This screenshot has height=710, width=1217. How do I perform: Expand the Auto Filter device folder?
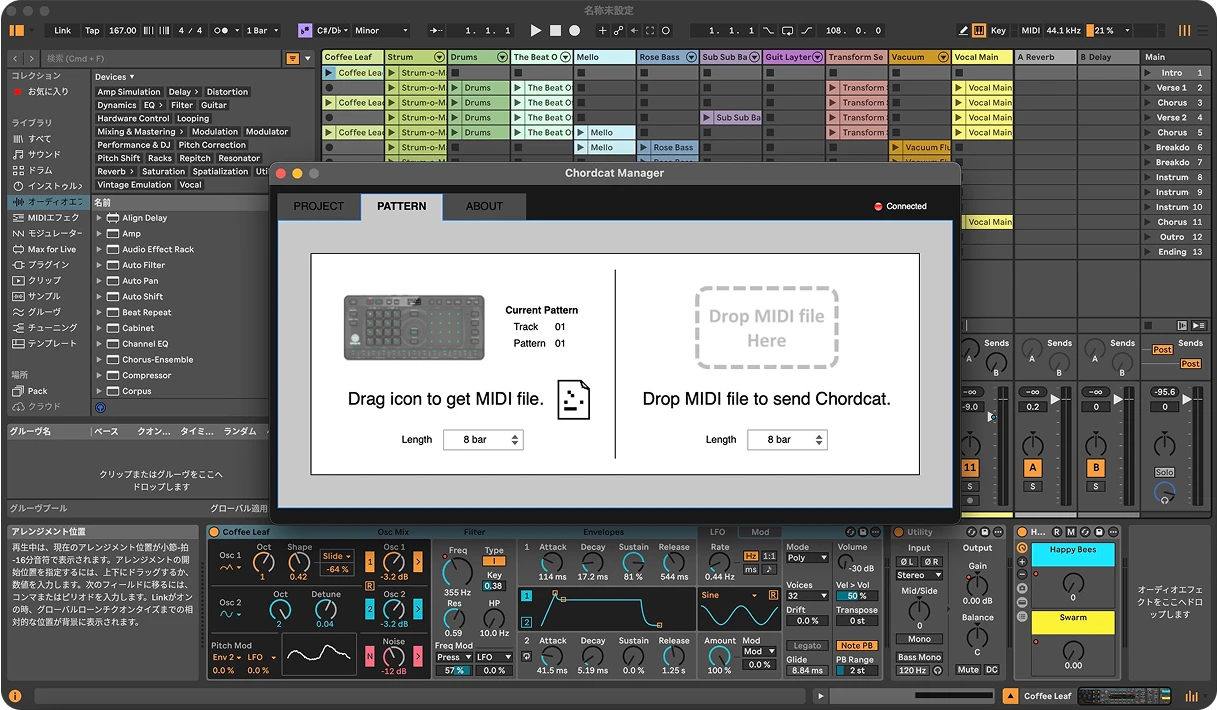coord(99,265)
